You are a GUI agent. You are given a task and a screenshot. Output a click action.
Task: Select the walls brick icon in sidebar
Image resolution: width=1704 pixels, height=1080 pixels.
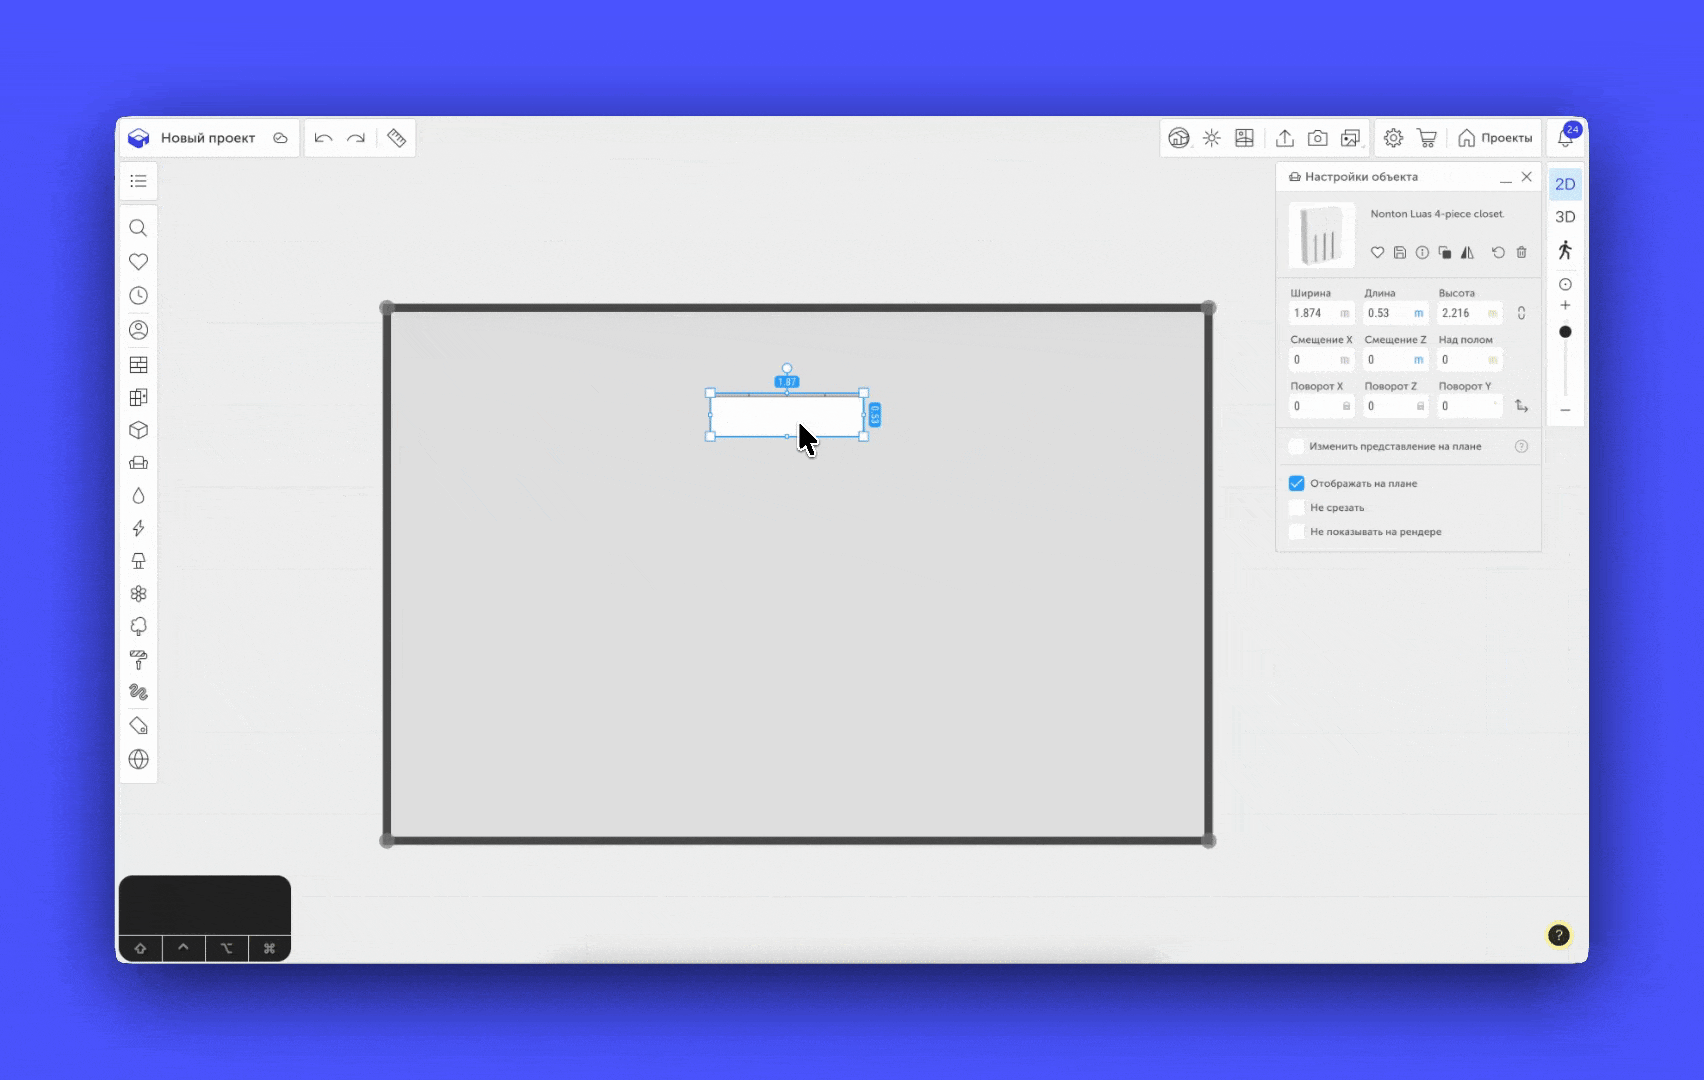coord(139,365)
